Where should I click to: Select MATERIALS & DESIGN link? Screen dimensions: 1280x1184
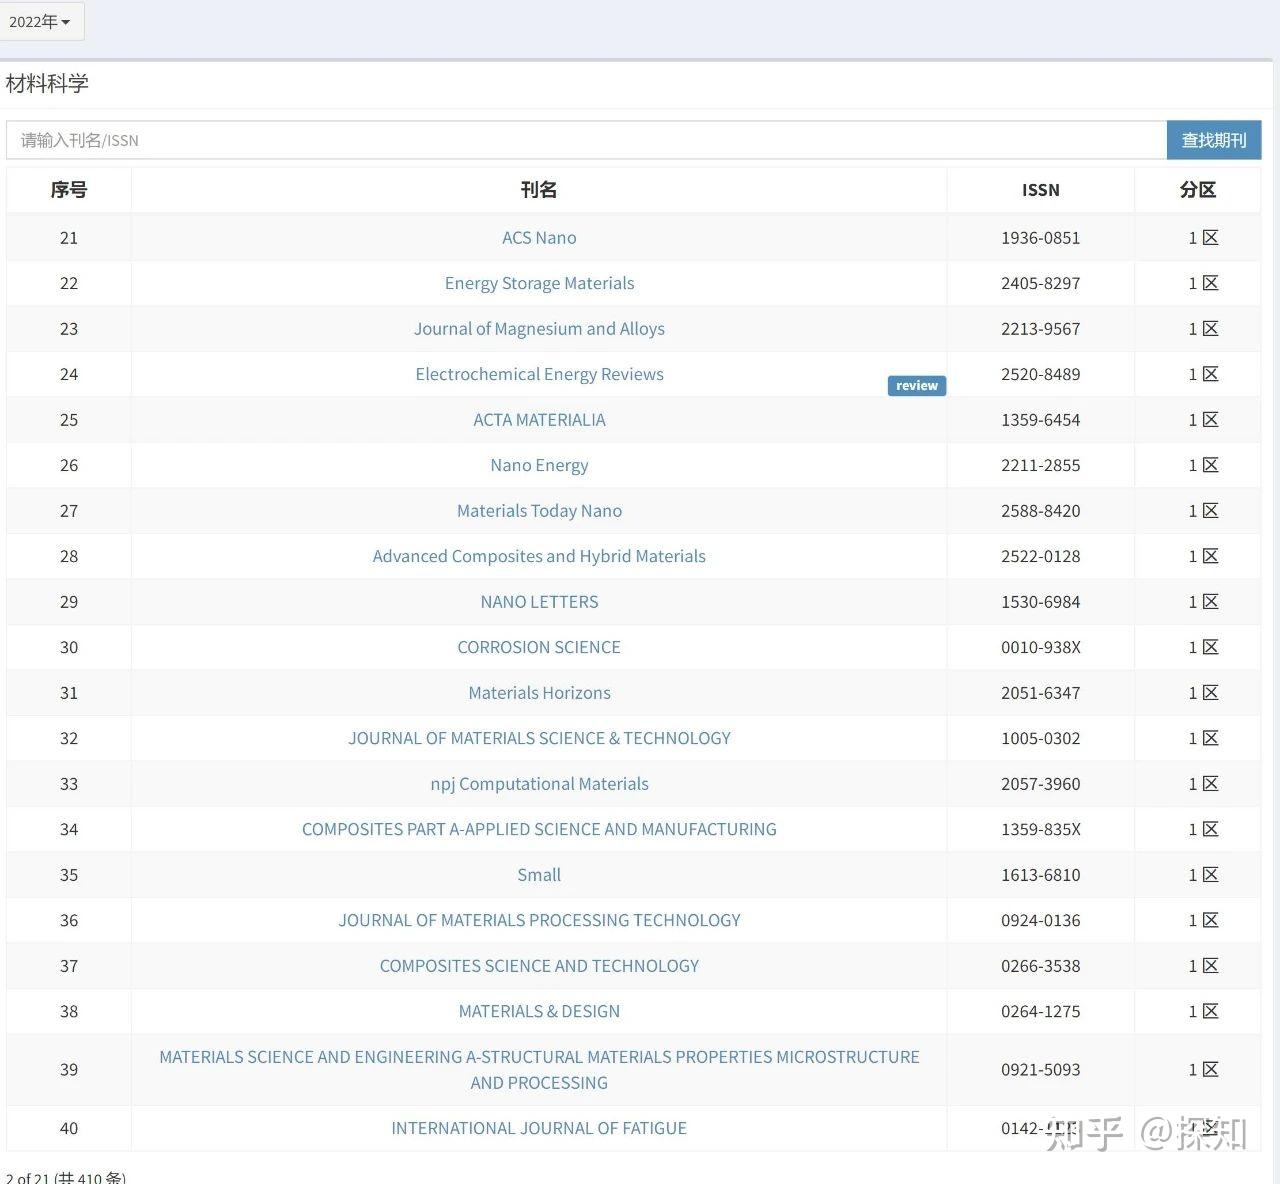click(x=539, y=1011)
